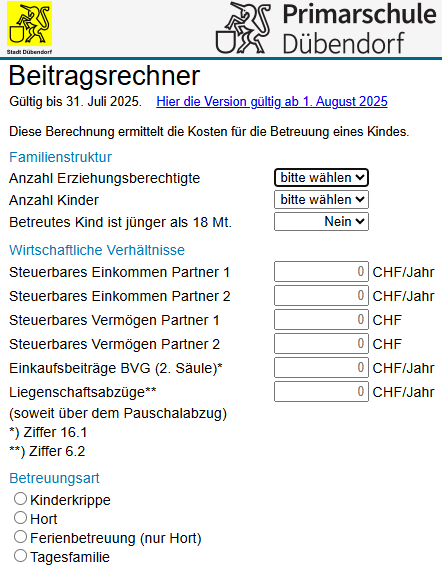Click the Steuerbares Vermögen Partner 1 field
This screenshot has width=442, height=582.
point(321,320)
